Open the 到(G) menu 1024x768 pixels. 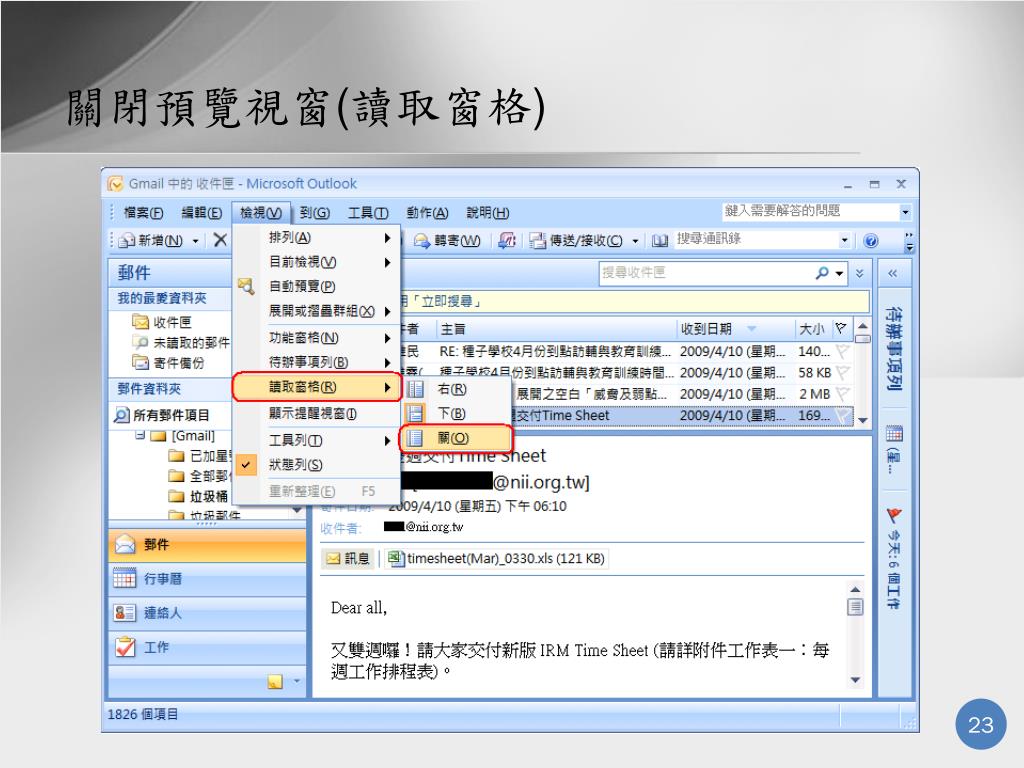(315, 213)
